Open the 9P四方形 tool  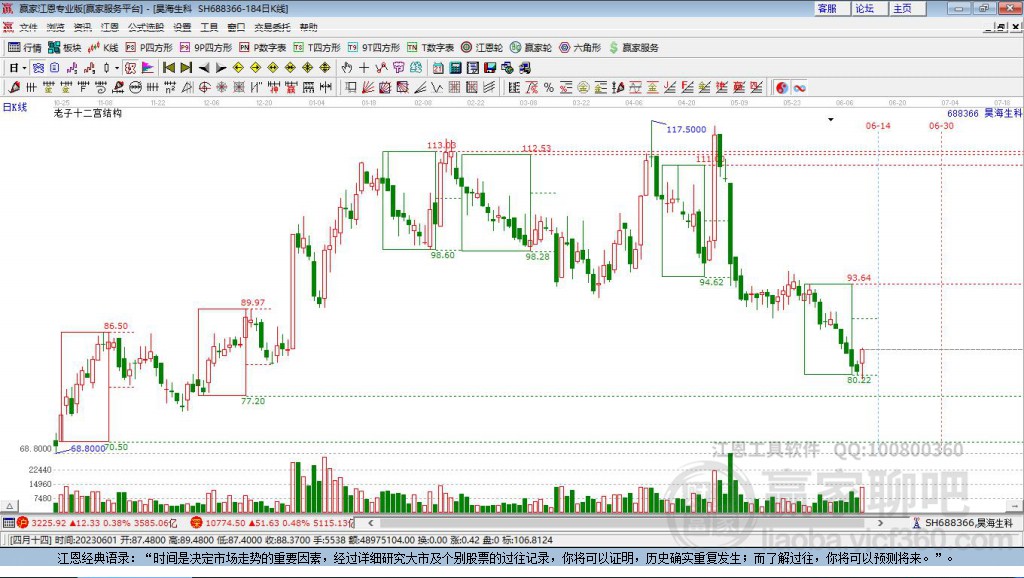tap(206, 48)
